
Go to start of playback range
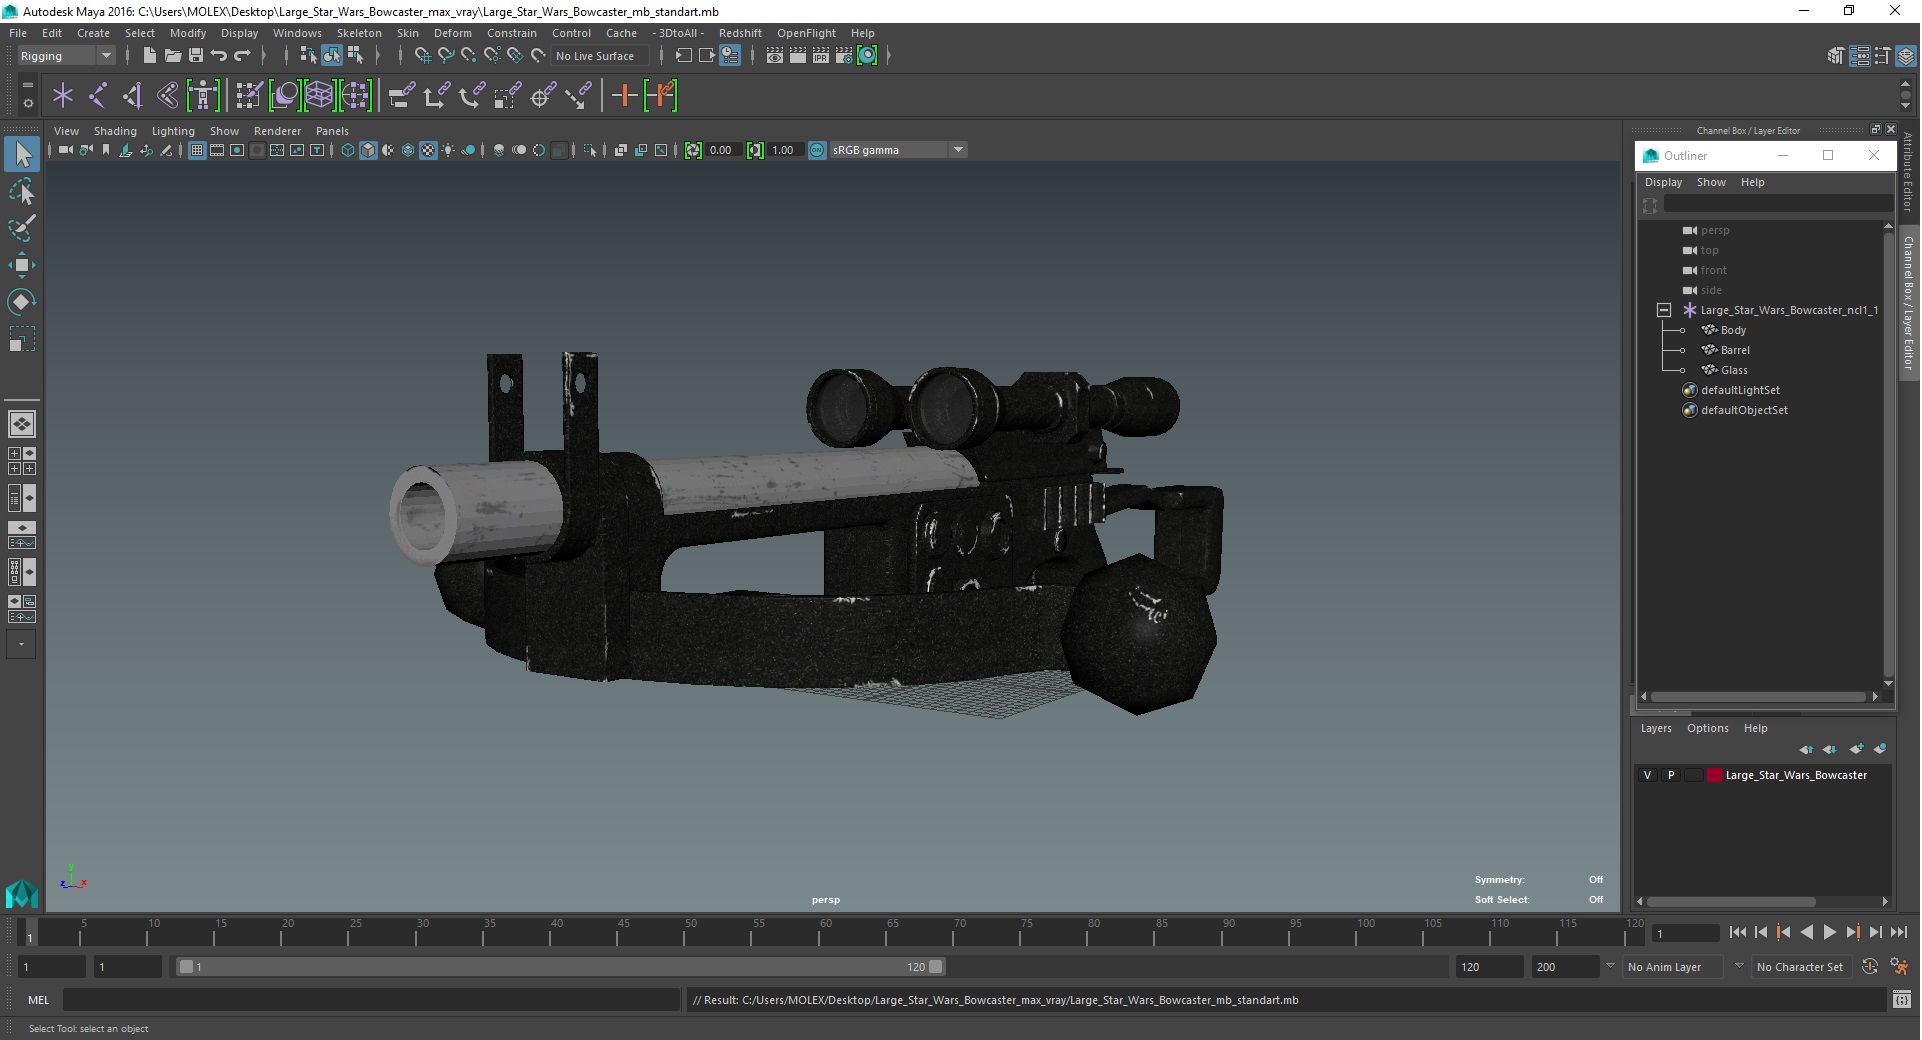pos(1738,932)
